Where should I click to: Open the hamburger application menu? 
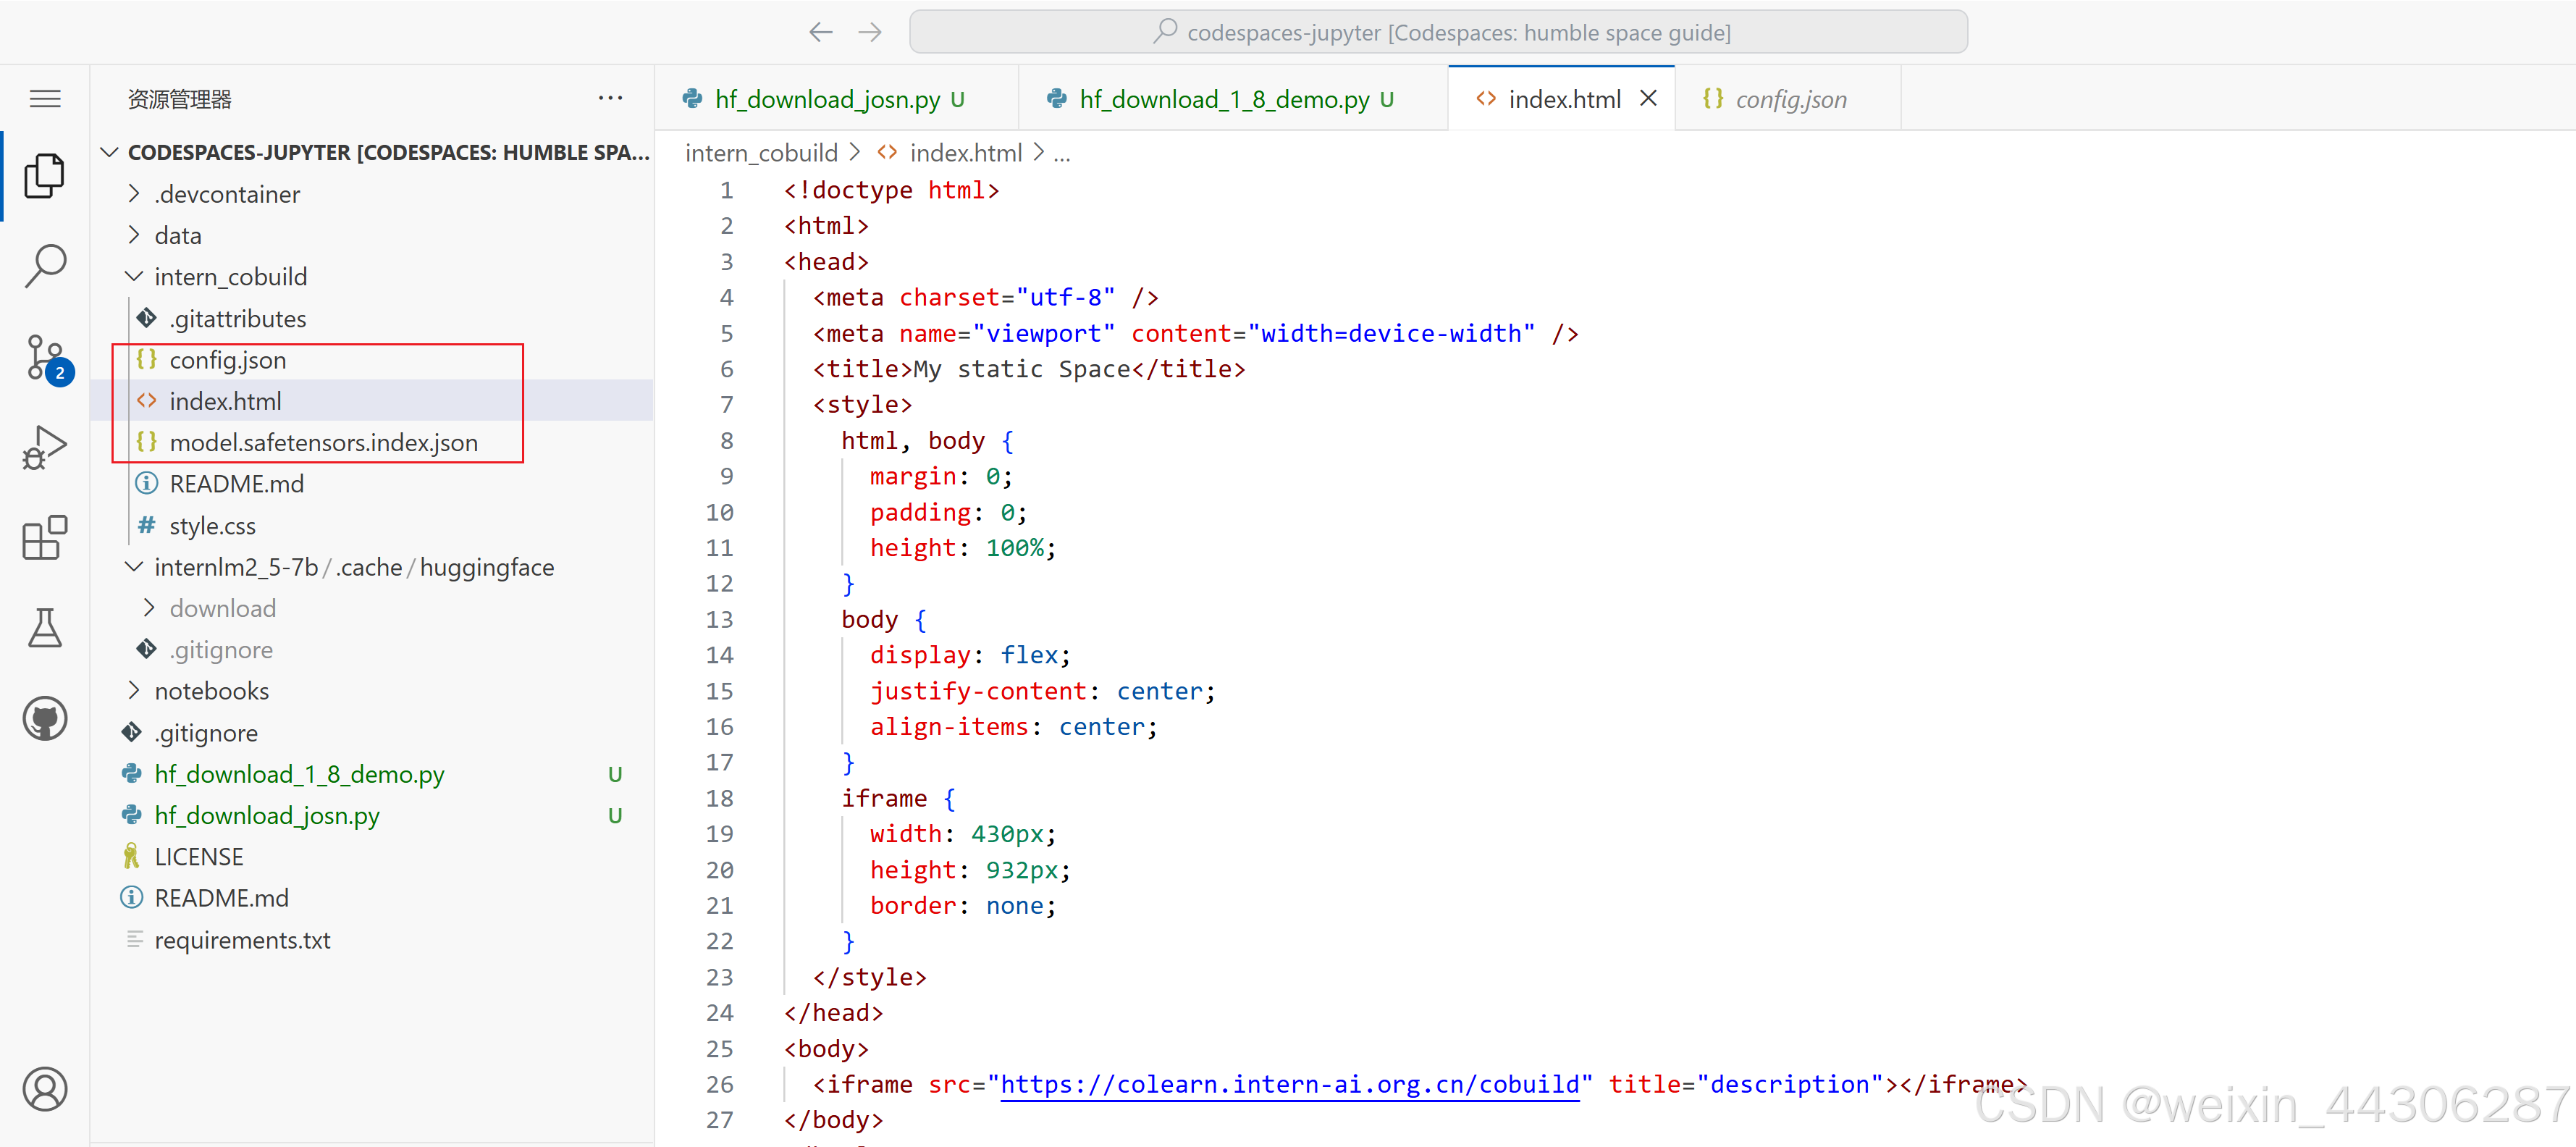click(45, 99)
